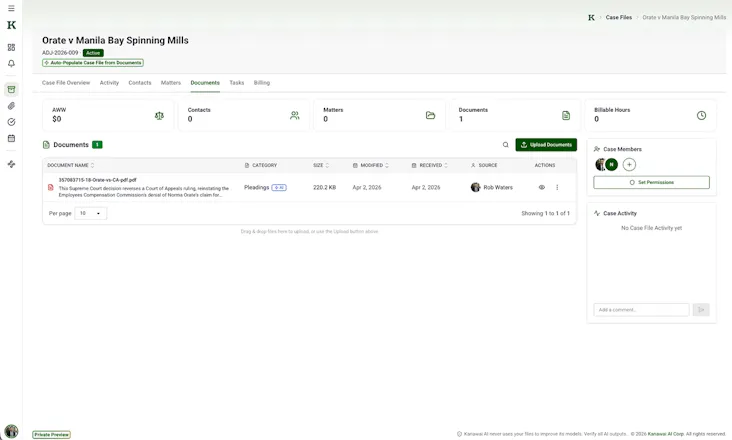This screenshot has height=440, width=732.
Task: Sort by Size column
Action: (321, 165)
